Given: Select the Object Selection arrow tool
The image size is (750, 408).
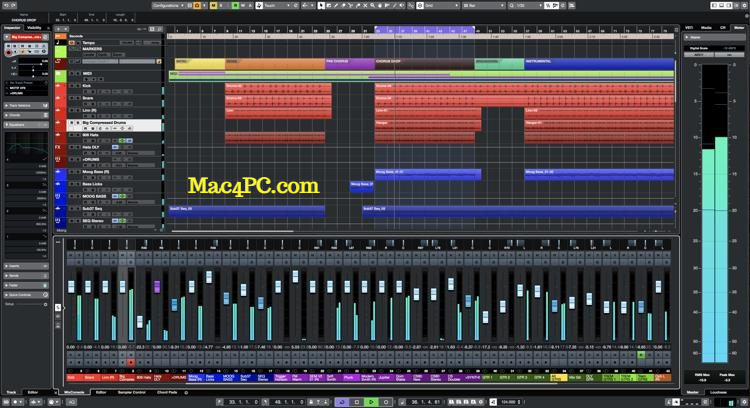Looking at the screenshot, I should [321, 5].
